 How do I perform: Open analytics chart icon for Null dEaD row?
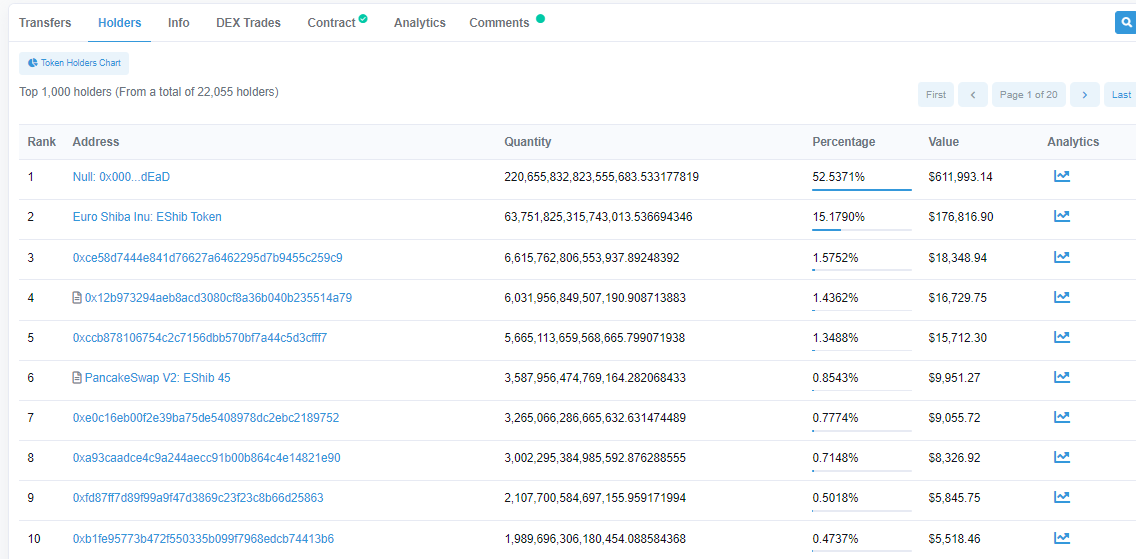(1061, 176)
